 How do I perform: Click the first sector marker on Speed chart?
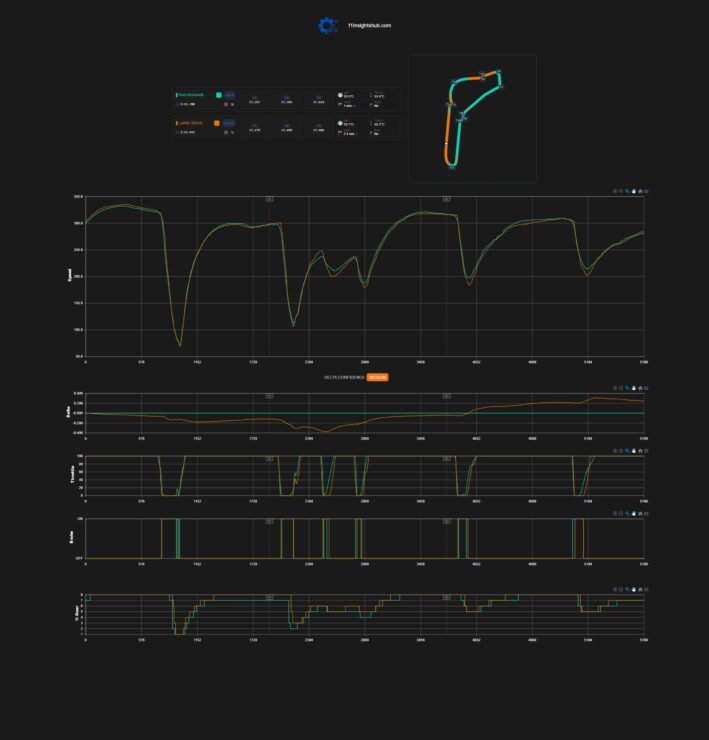[x=269, y=199]
